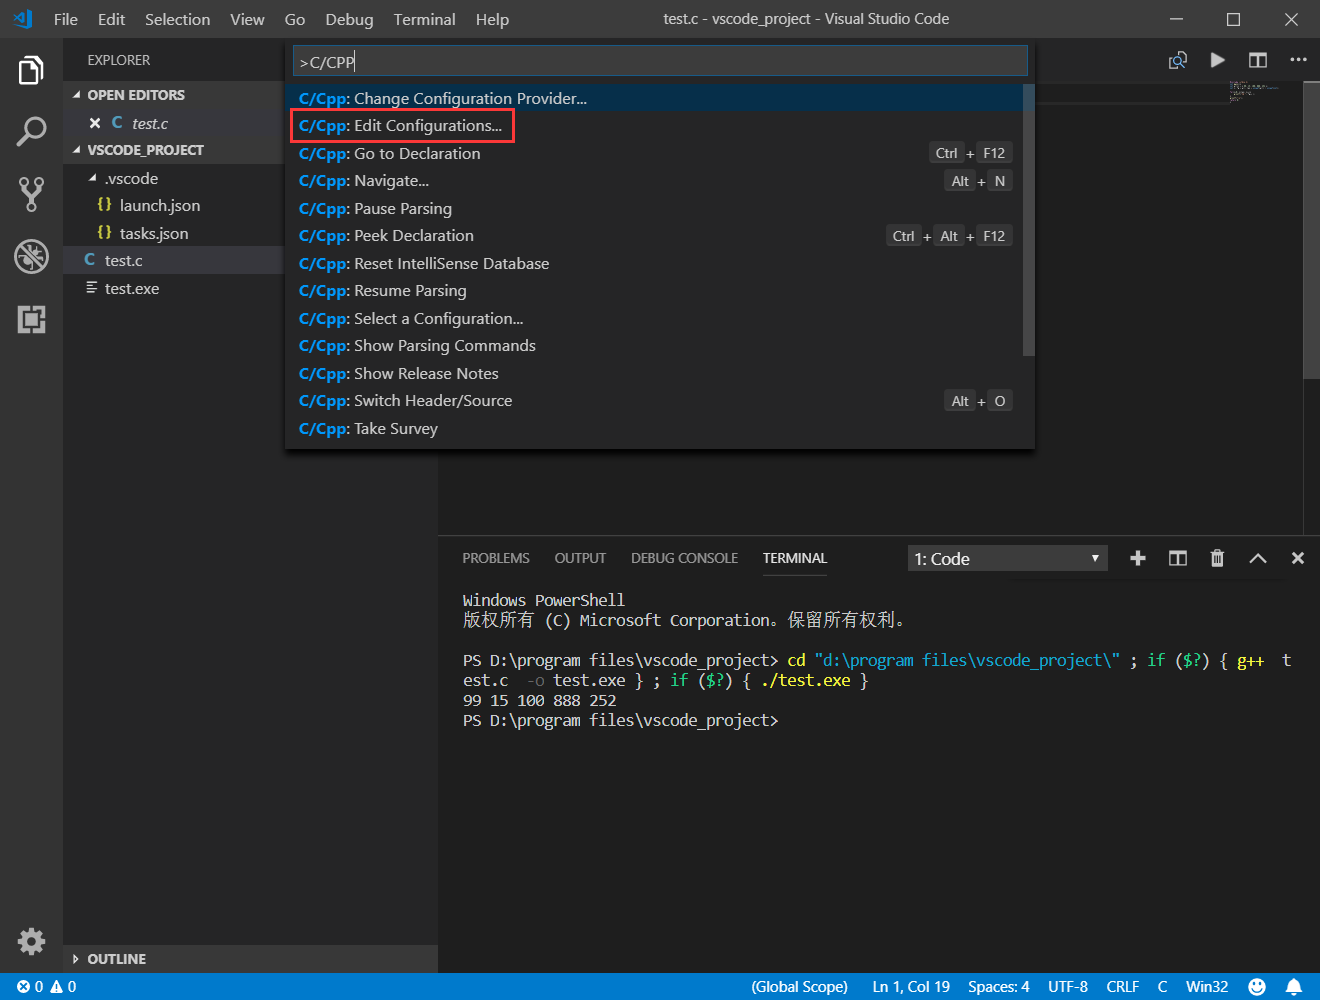The width and height of the screenshot is (1320, 1000).
Task: Collapse the VSCODE_PROJECT section
Action: [x=77, y=150]
